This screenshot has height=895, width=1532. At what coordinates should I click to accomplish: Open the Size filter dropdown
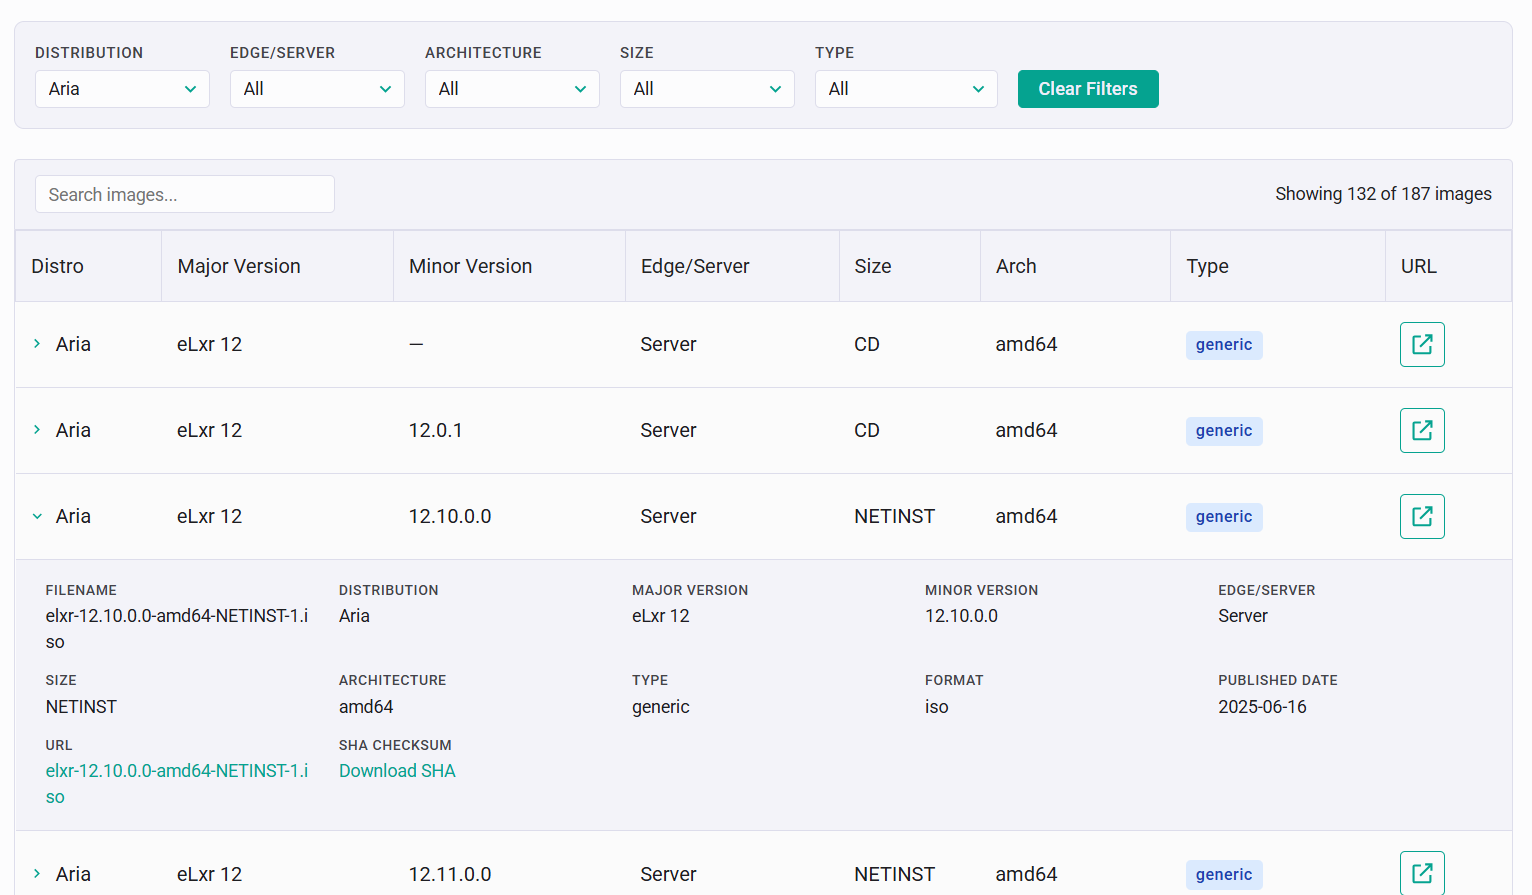click(x=707, y=89)
